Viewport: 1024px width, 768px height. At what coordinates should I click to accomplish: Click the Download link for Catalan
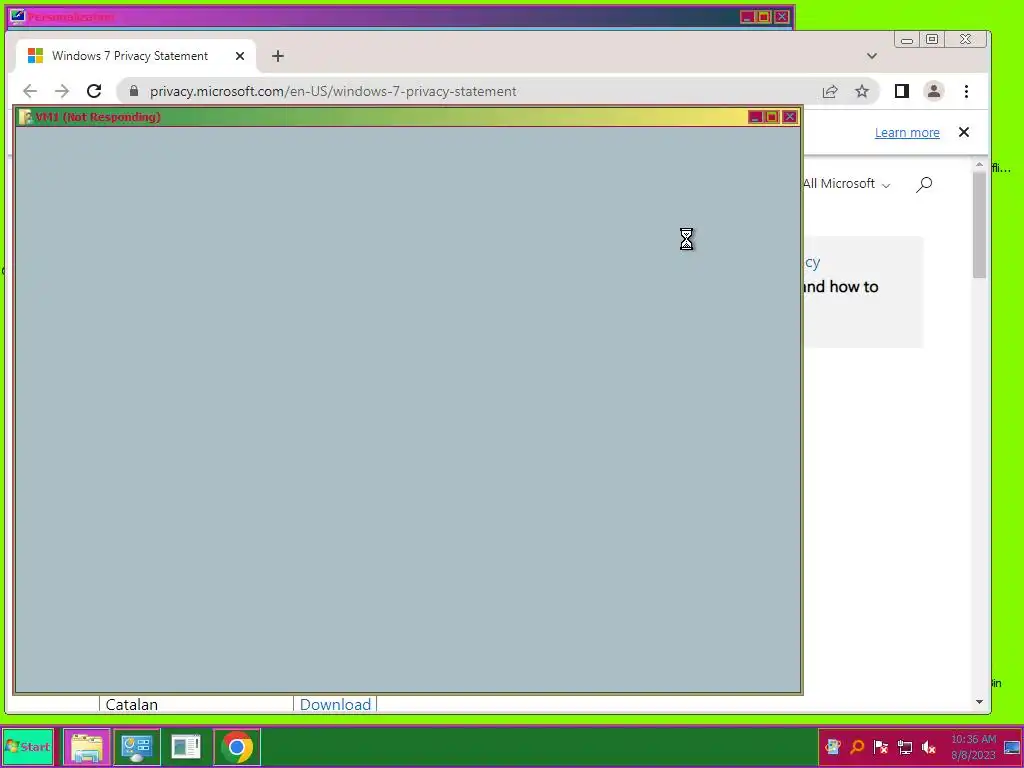pyautogui.click(x=335, y=704)
